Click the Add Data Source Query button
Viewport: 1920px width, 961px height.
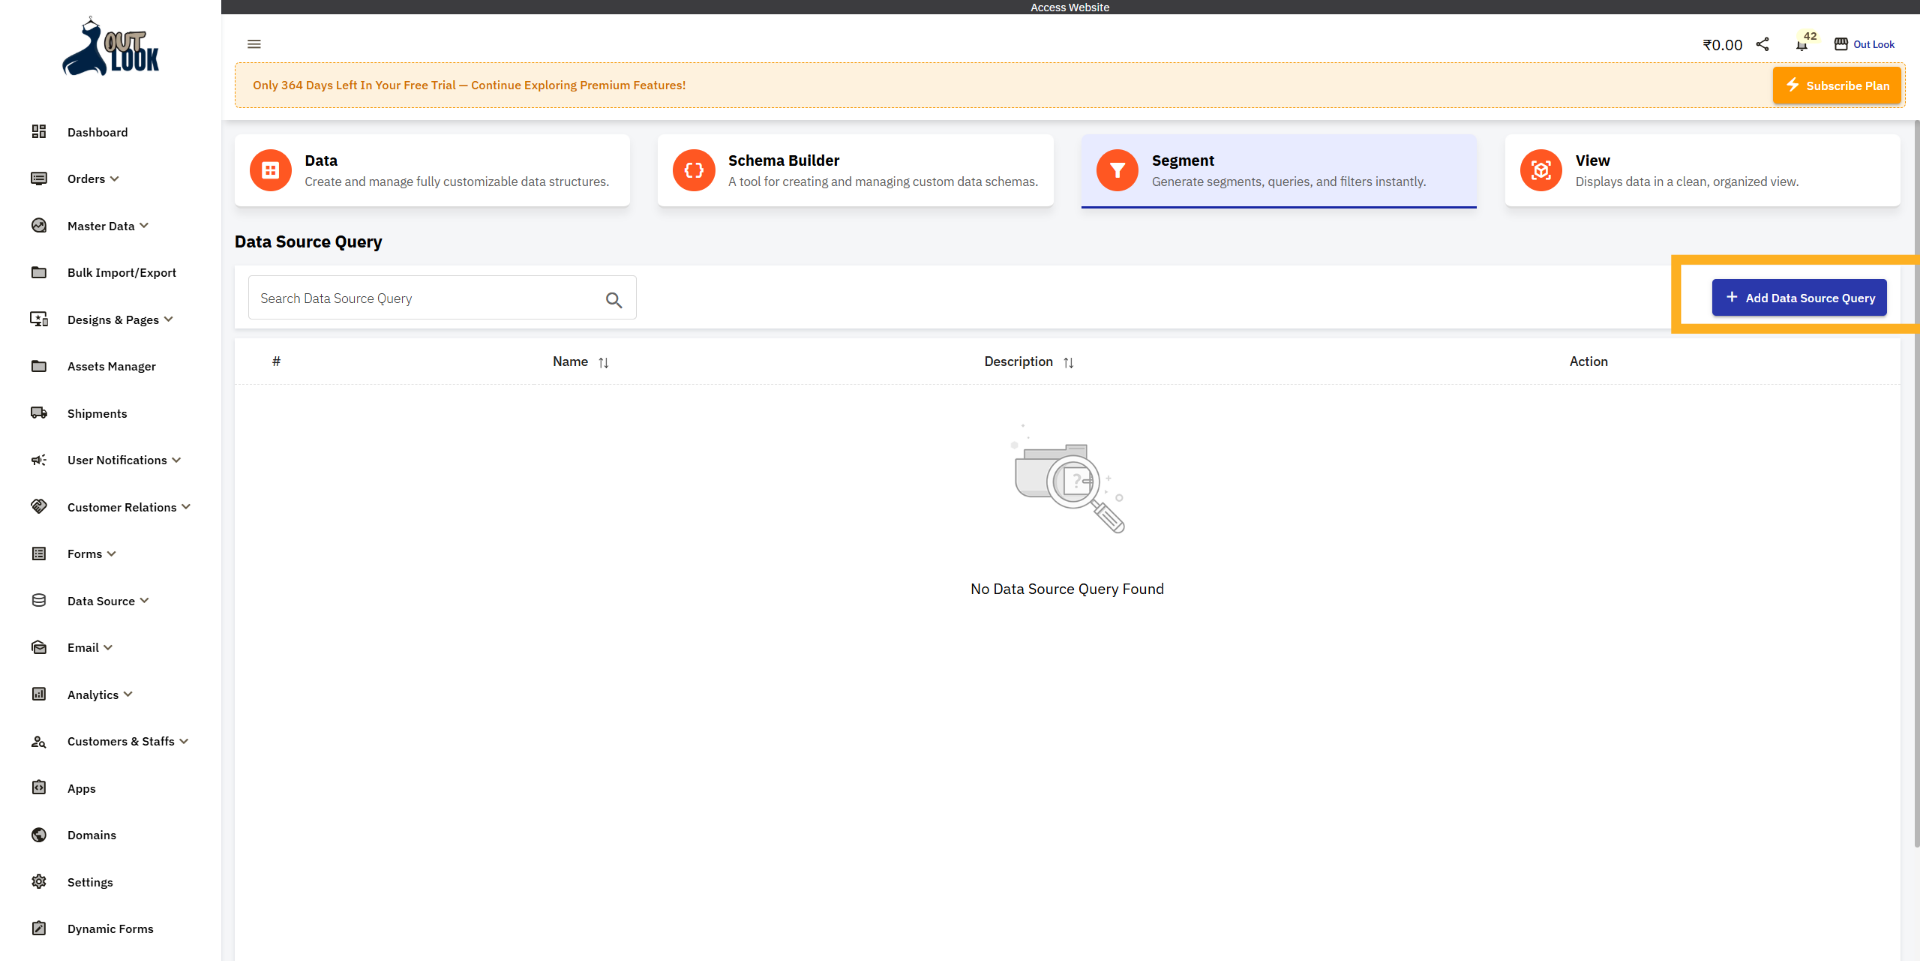click(1799, 297)
